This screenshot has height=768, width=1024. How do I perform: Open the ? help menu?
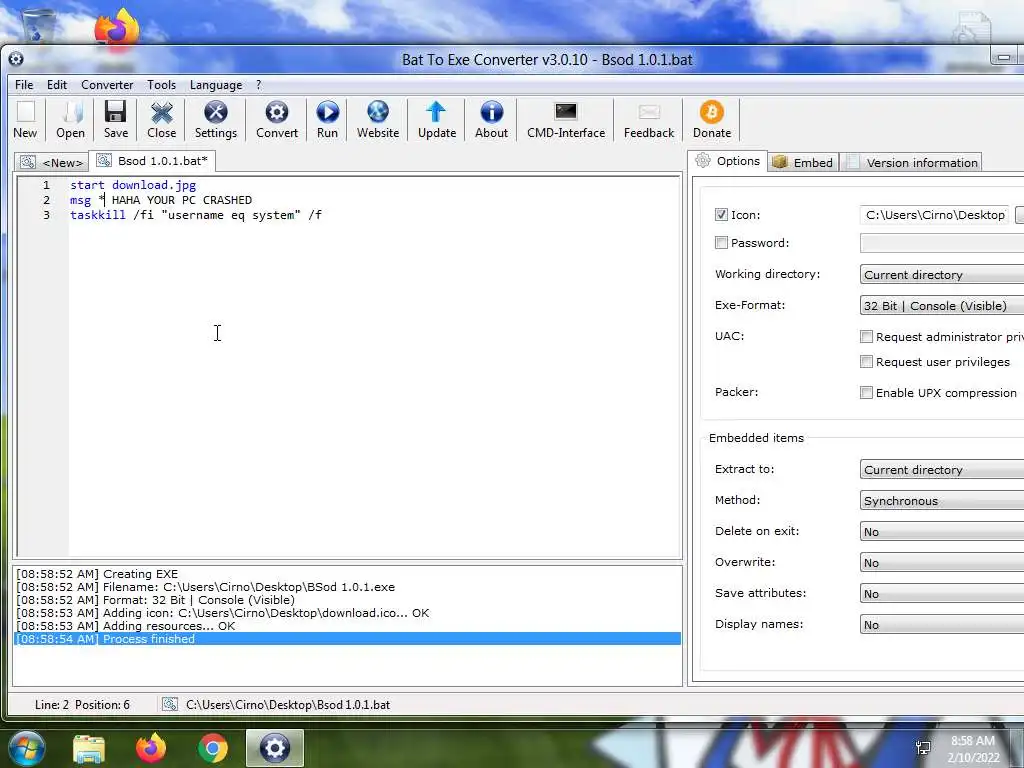click(x=259, y=85)
